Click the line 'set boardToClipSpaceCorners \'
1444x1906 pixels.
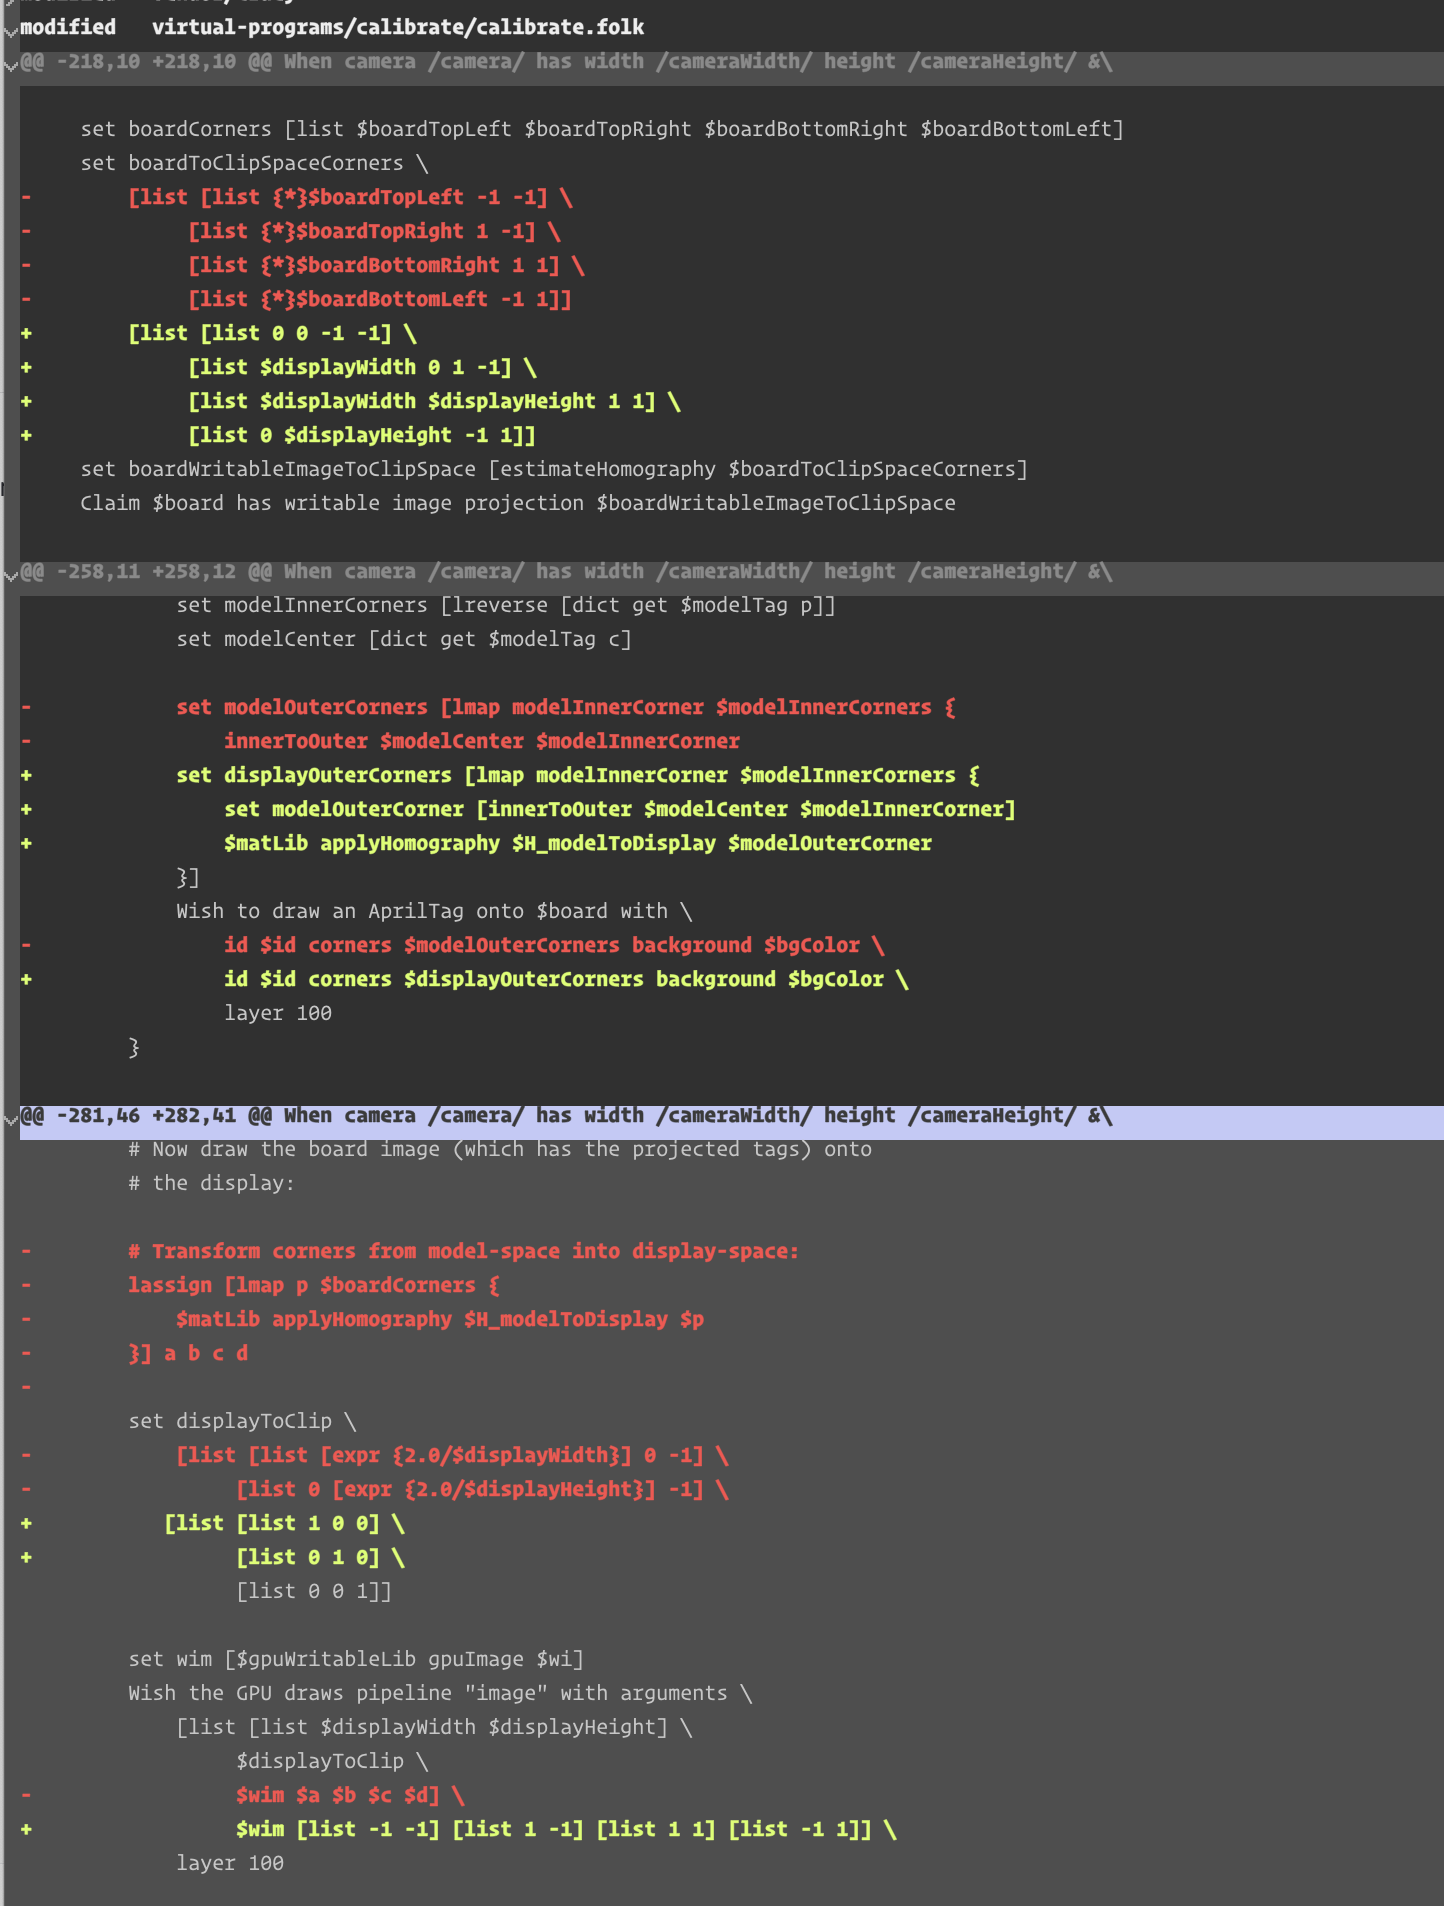click(x=254, y=164)
